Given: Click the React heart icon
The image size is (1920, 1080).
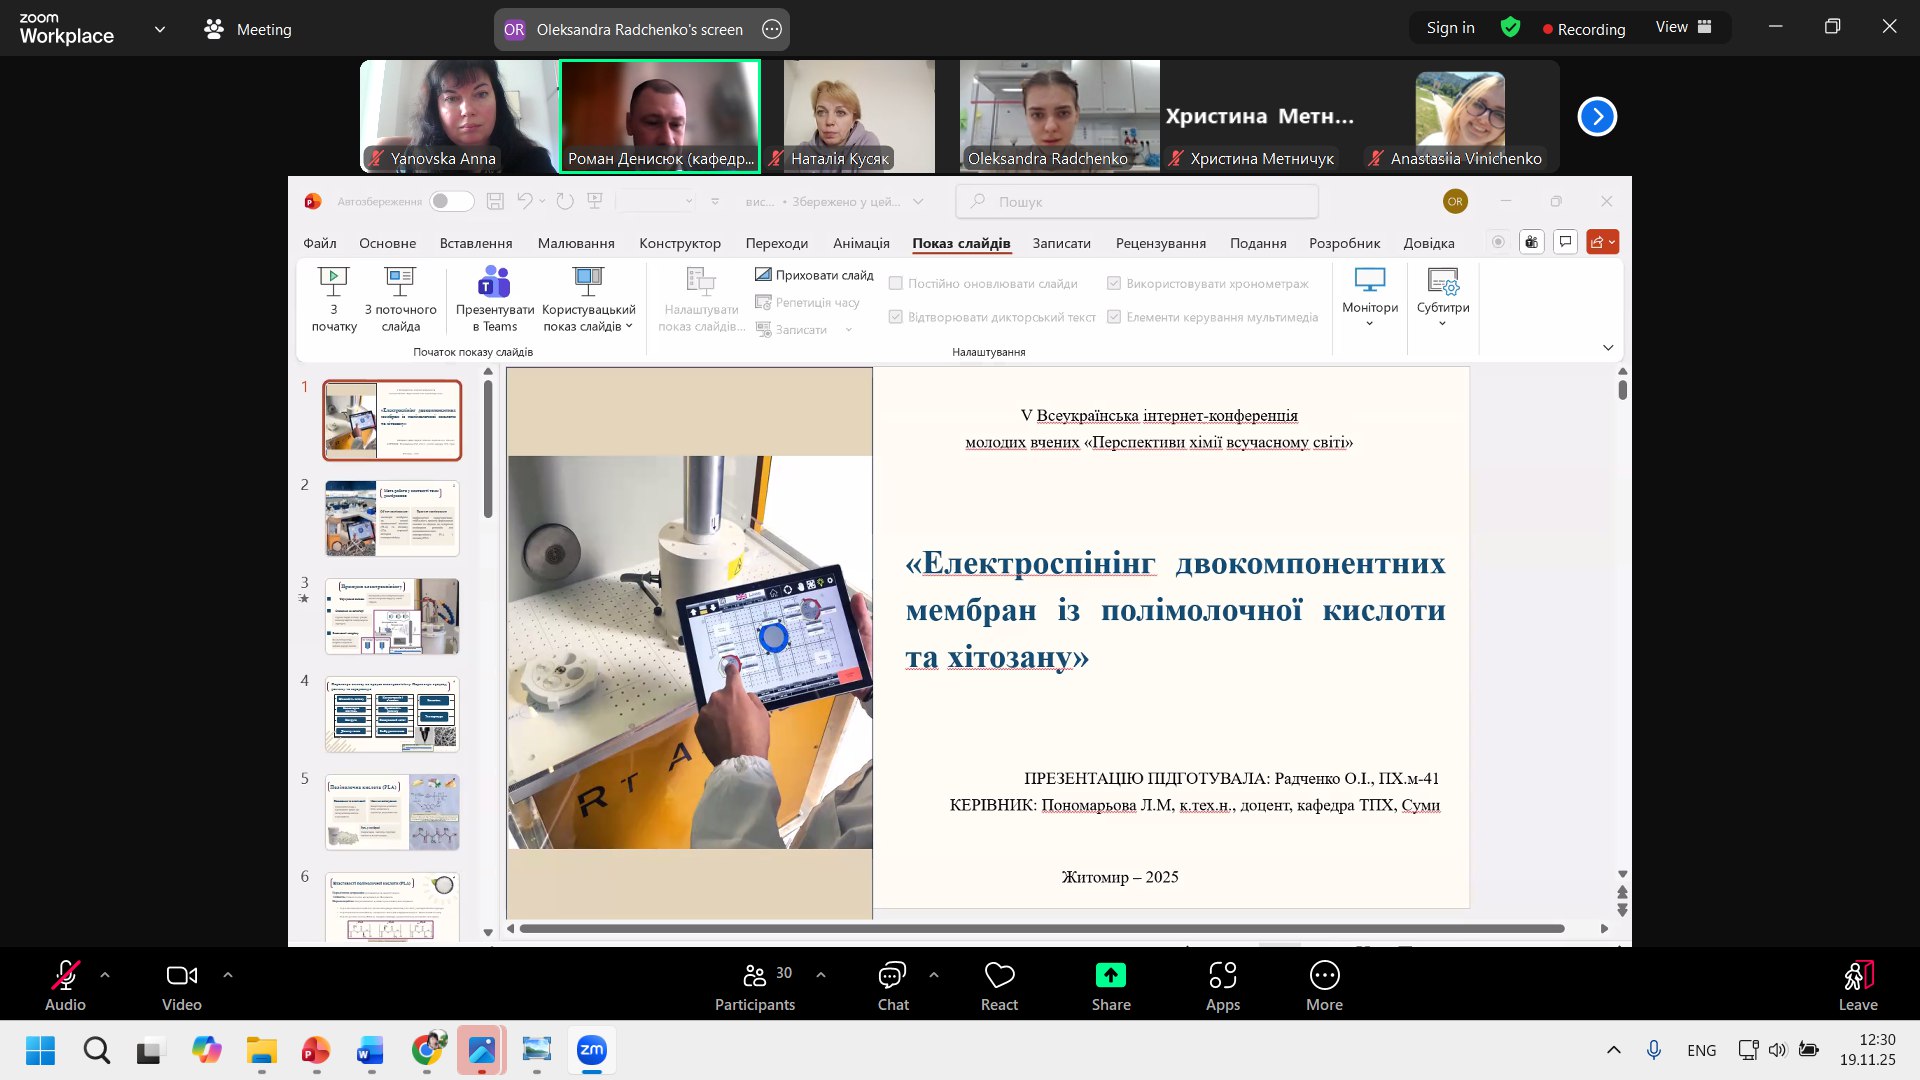Looking at the screenshot, I should tap(999, 975).
